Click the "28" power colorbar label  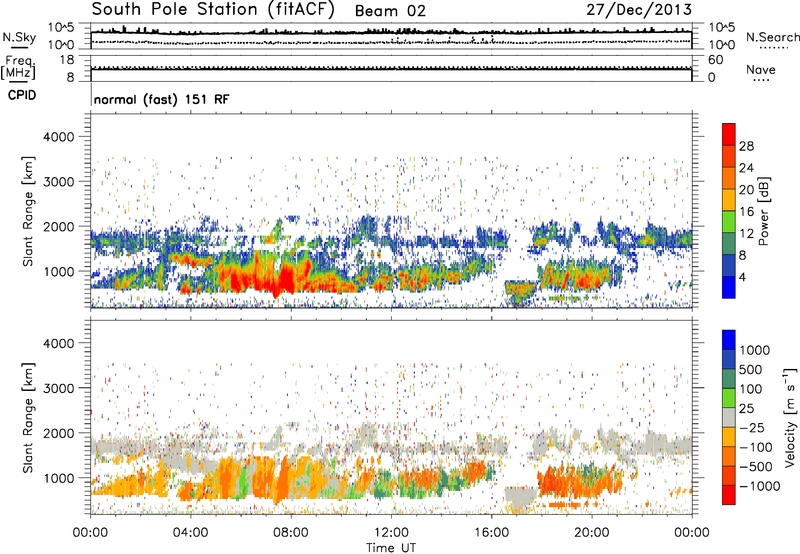tap(746, 146)
